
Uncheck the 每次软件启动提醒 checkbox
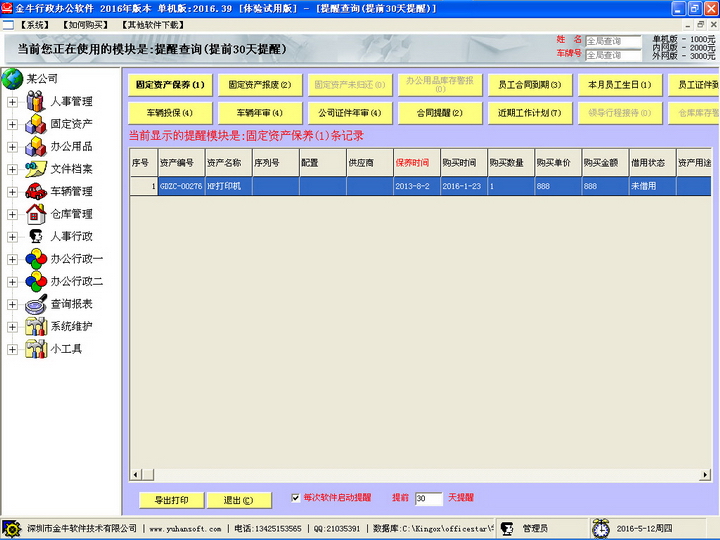pyautogui.click(x=295, y=497)
